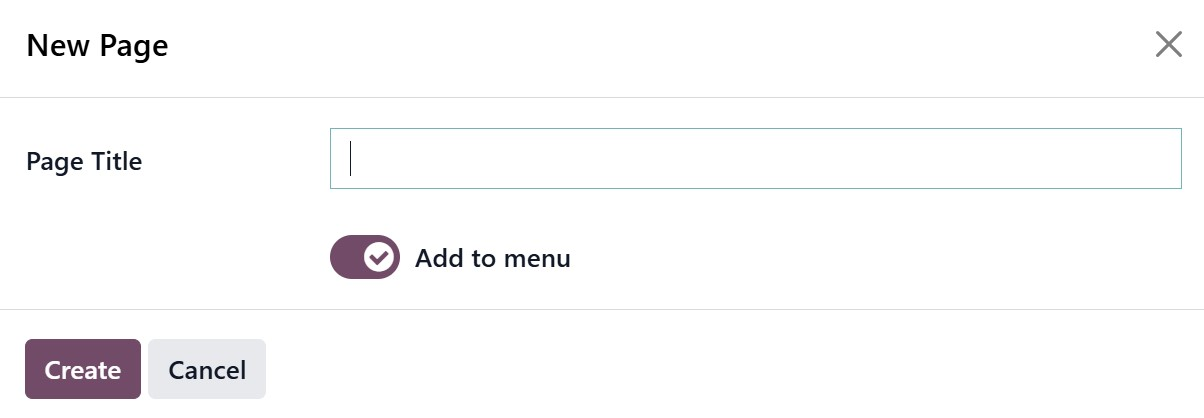
Task: Dismiss the dialog with the top-right X
Action: click(x=1168, y=44)
